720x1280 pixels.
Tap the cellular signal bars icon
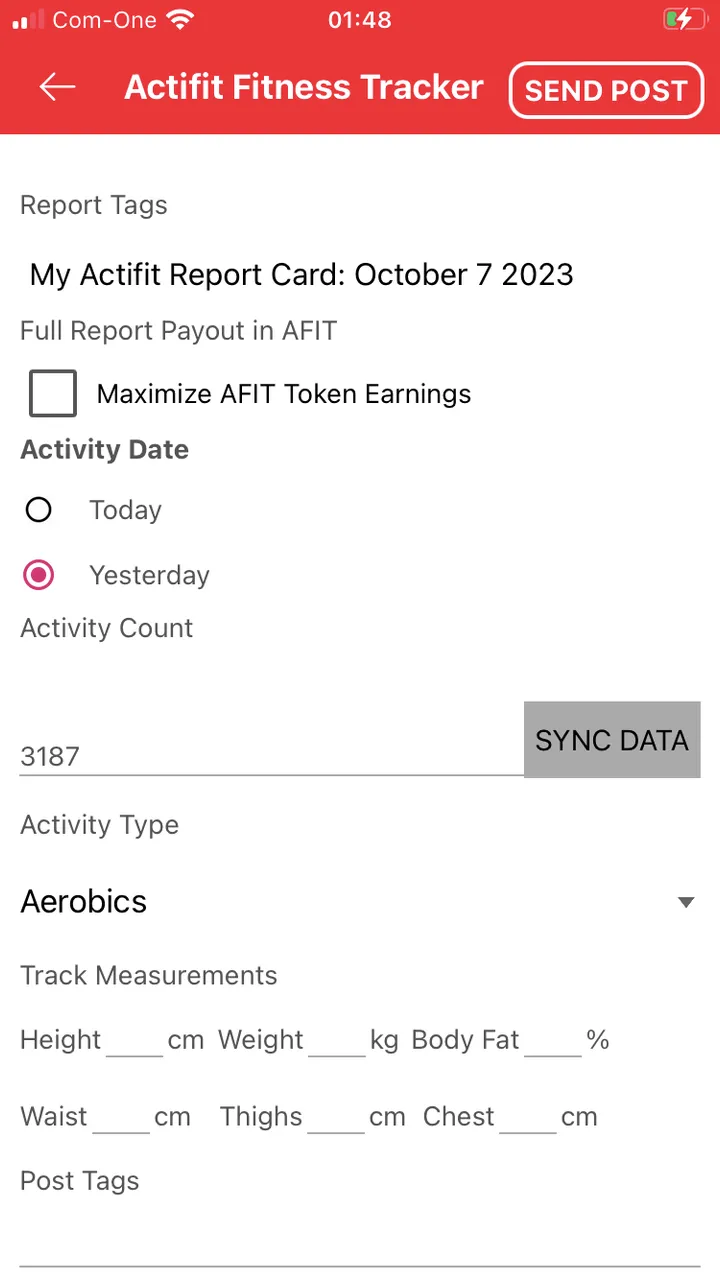coord(29,19)
